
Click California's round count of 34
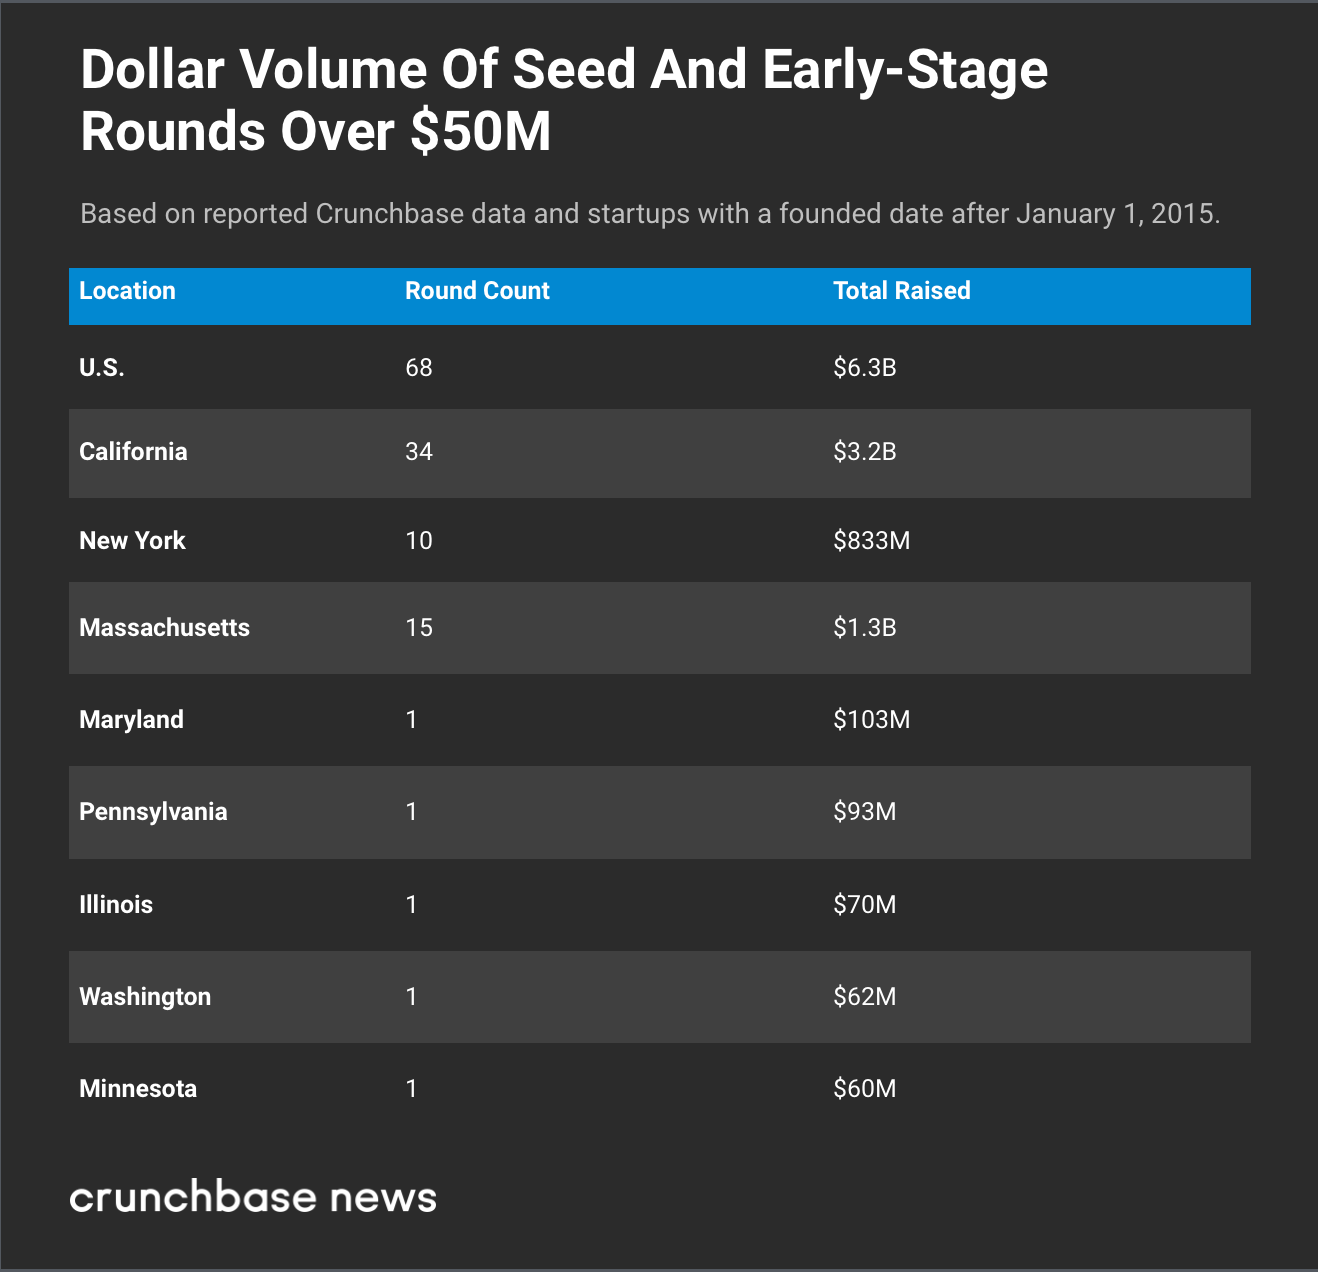pos(419,452)
